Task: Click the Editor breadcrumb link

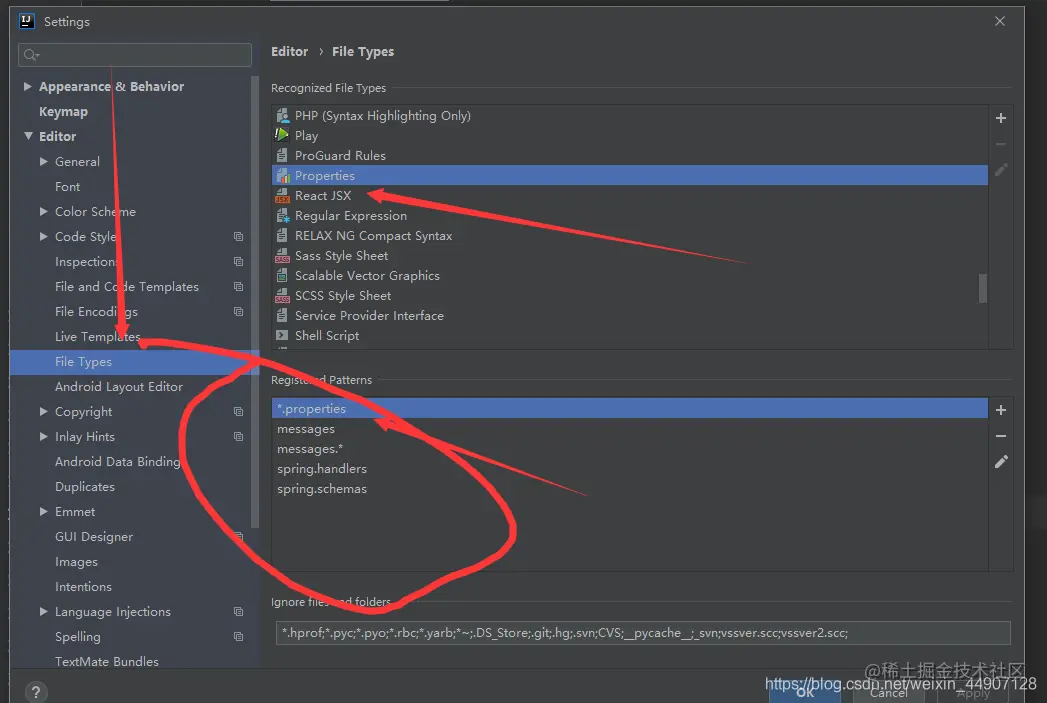Action: tap(289, 51)
